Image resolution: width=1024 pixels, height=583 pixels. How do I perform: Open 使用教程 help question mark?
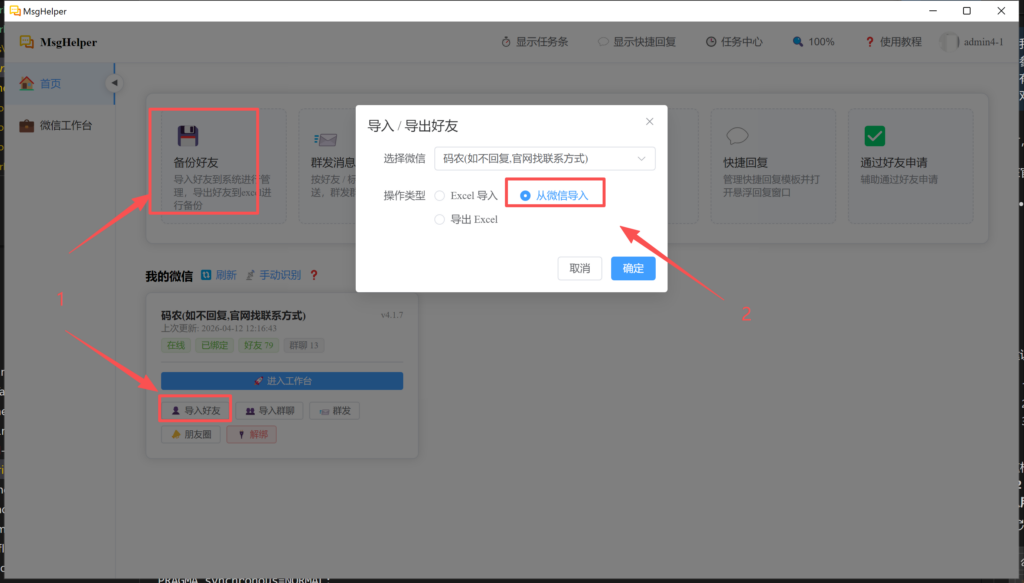(870, 42)
